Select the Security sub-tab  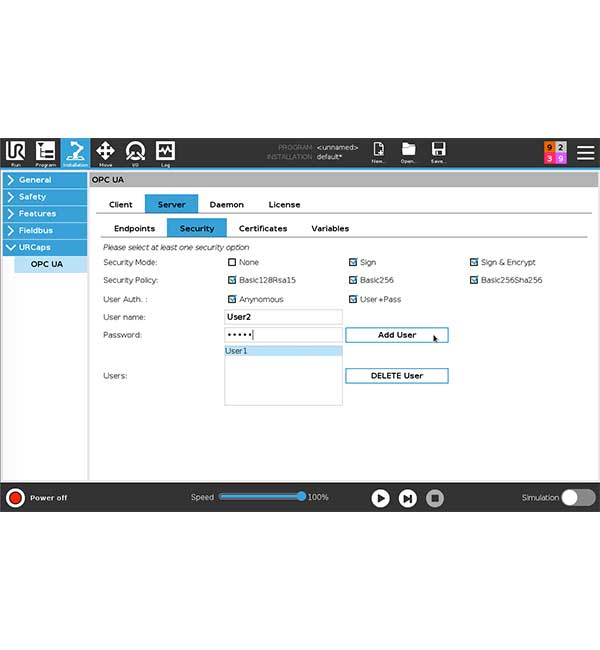197,228
